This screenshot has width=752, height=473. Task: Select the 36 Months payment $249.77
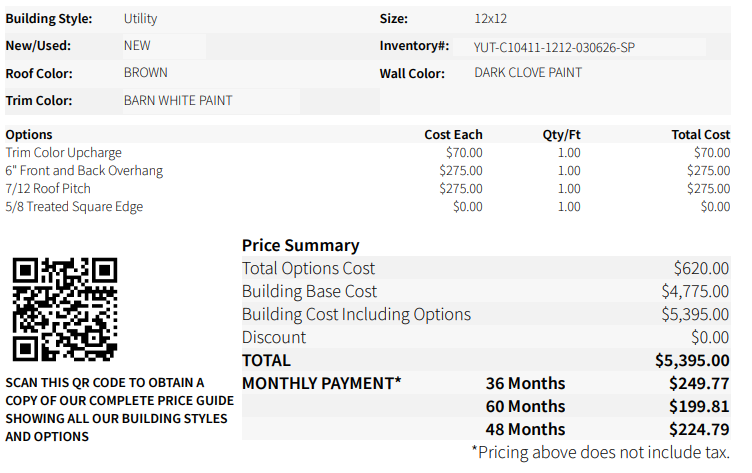[699, 383]
